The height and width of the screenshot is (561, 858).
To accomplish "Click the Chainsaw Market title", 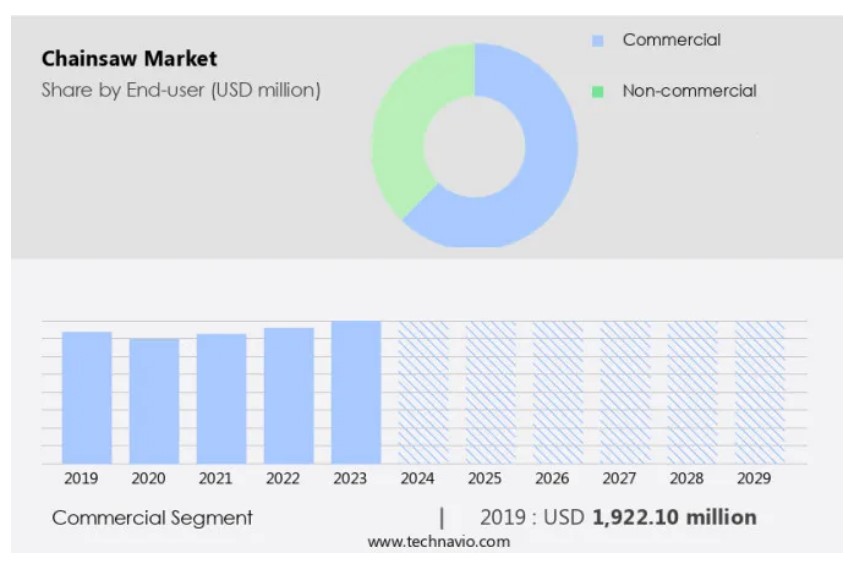I will [x=129, y=59].
